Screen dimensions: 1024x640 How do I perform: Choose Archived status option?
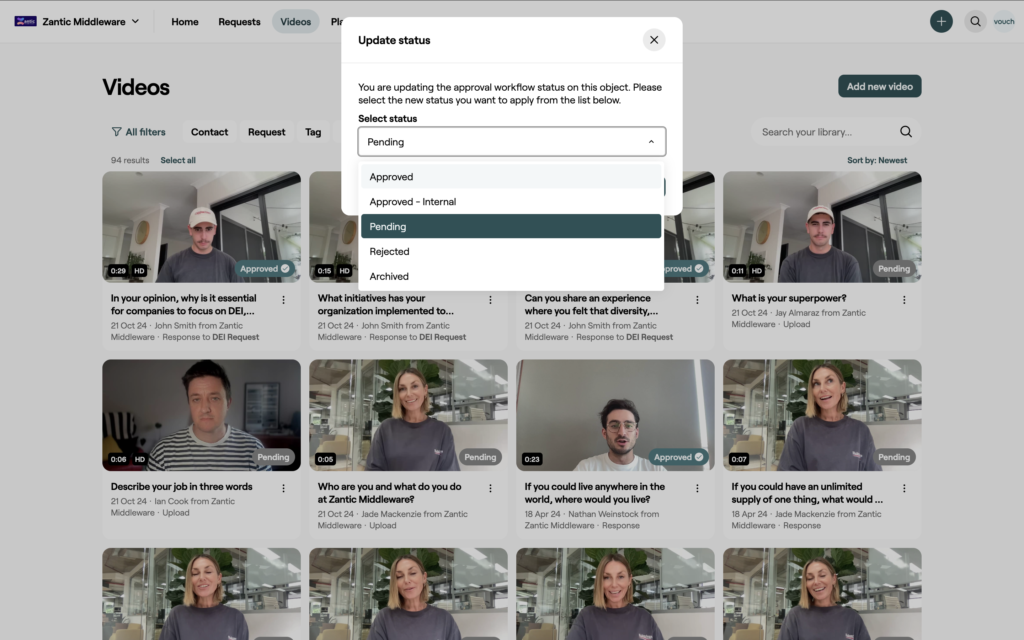point(511,276)
